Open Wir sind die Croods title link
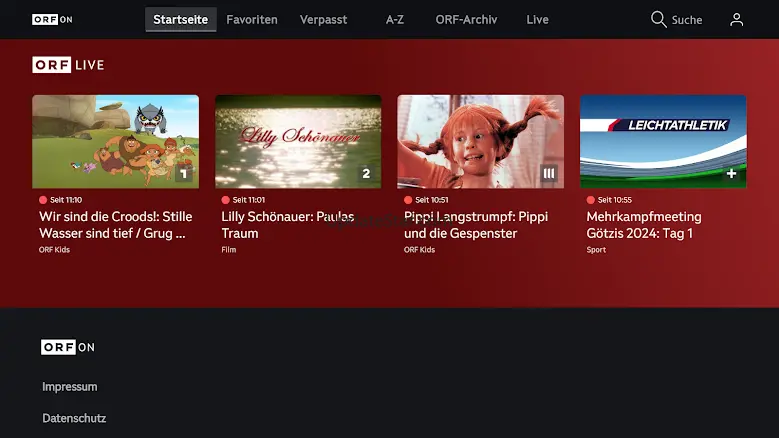 coord(116,224)
